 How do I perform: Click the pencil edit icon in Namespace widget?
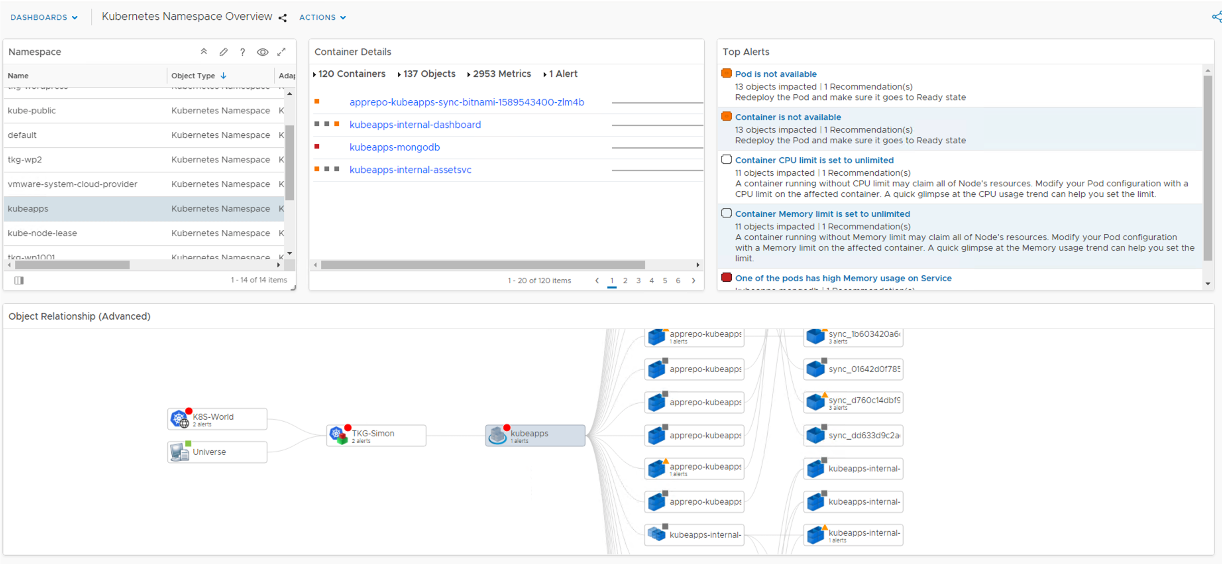[223, 52]
